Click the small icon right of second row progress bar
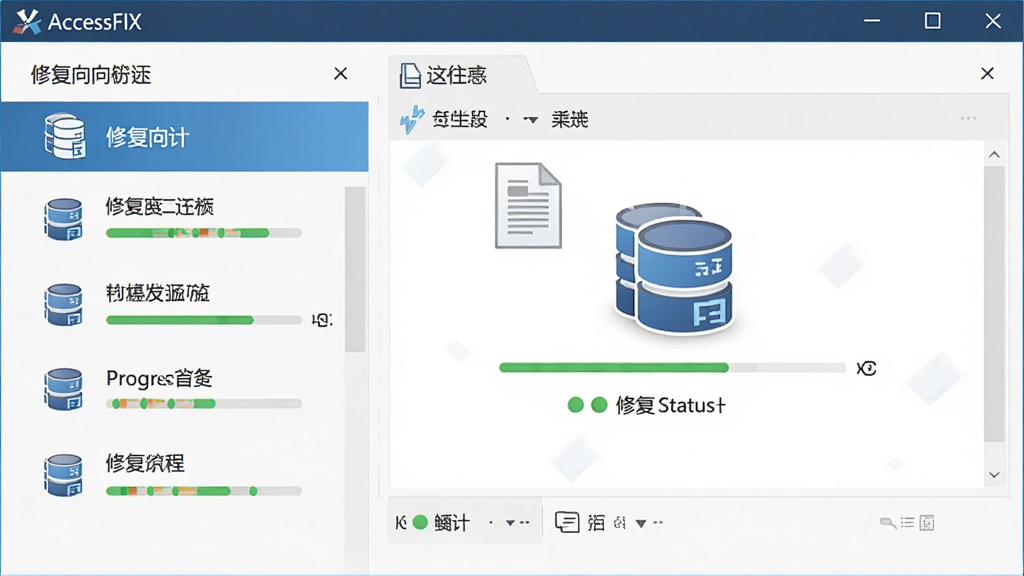1024x576 pixels. [321, 320]
